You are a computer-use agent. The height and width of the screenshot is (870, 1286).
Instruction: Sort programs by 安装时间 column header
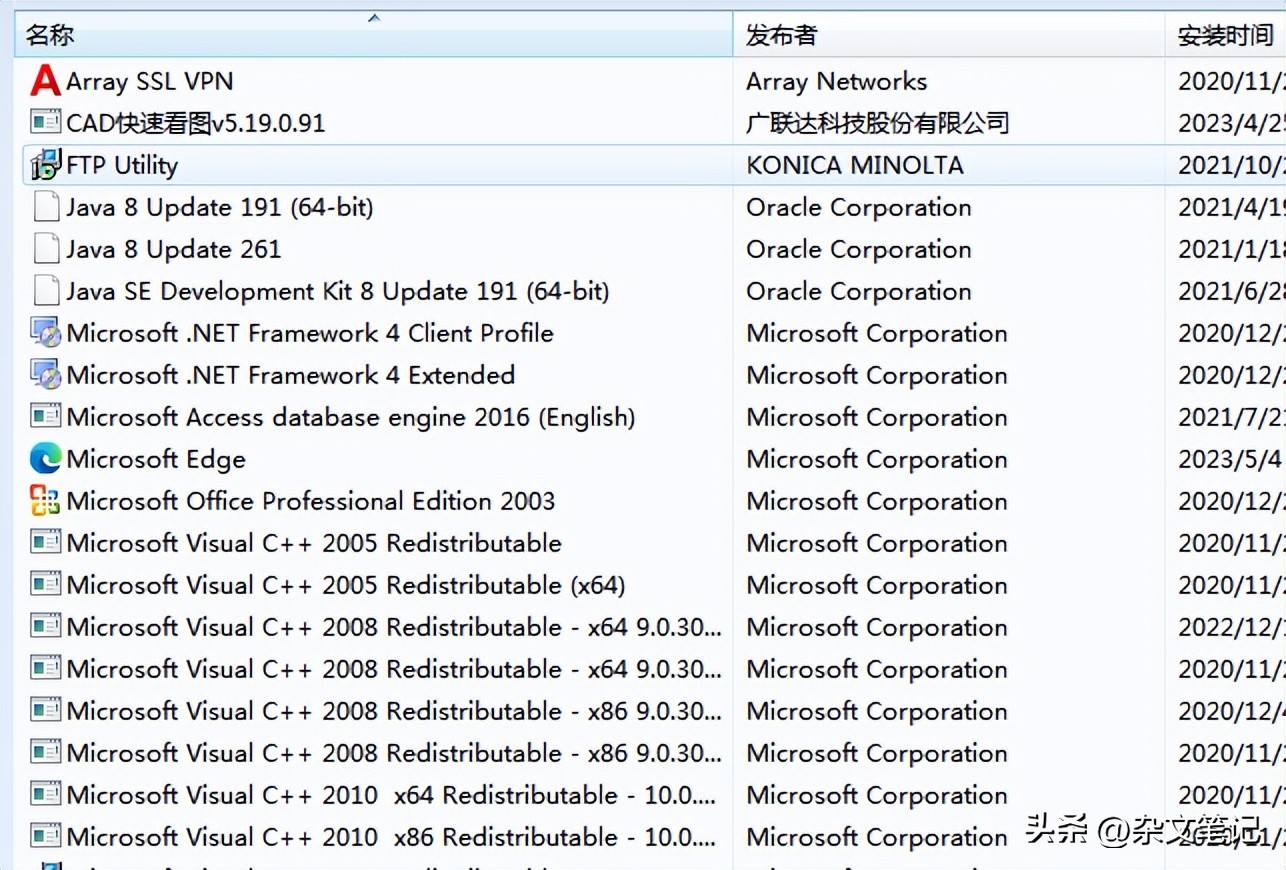pos(1224,37)
